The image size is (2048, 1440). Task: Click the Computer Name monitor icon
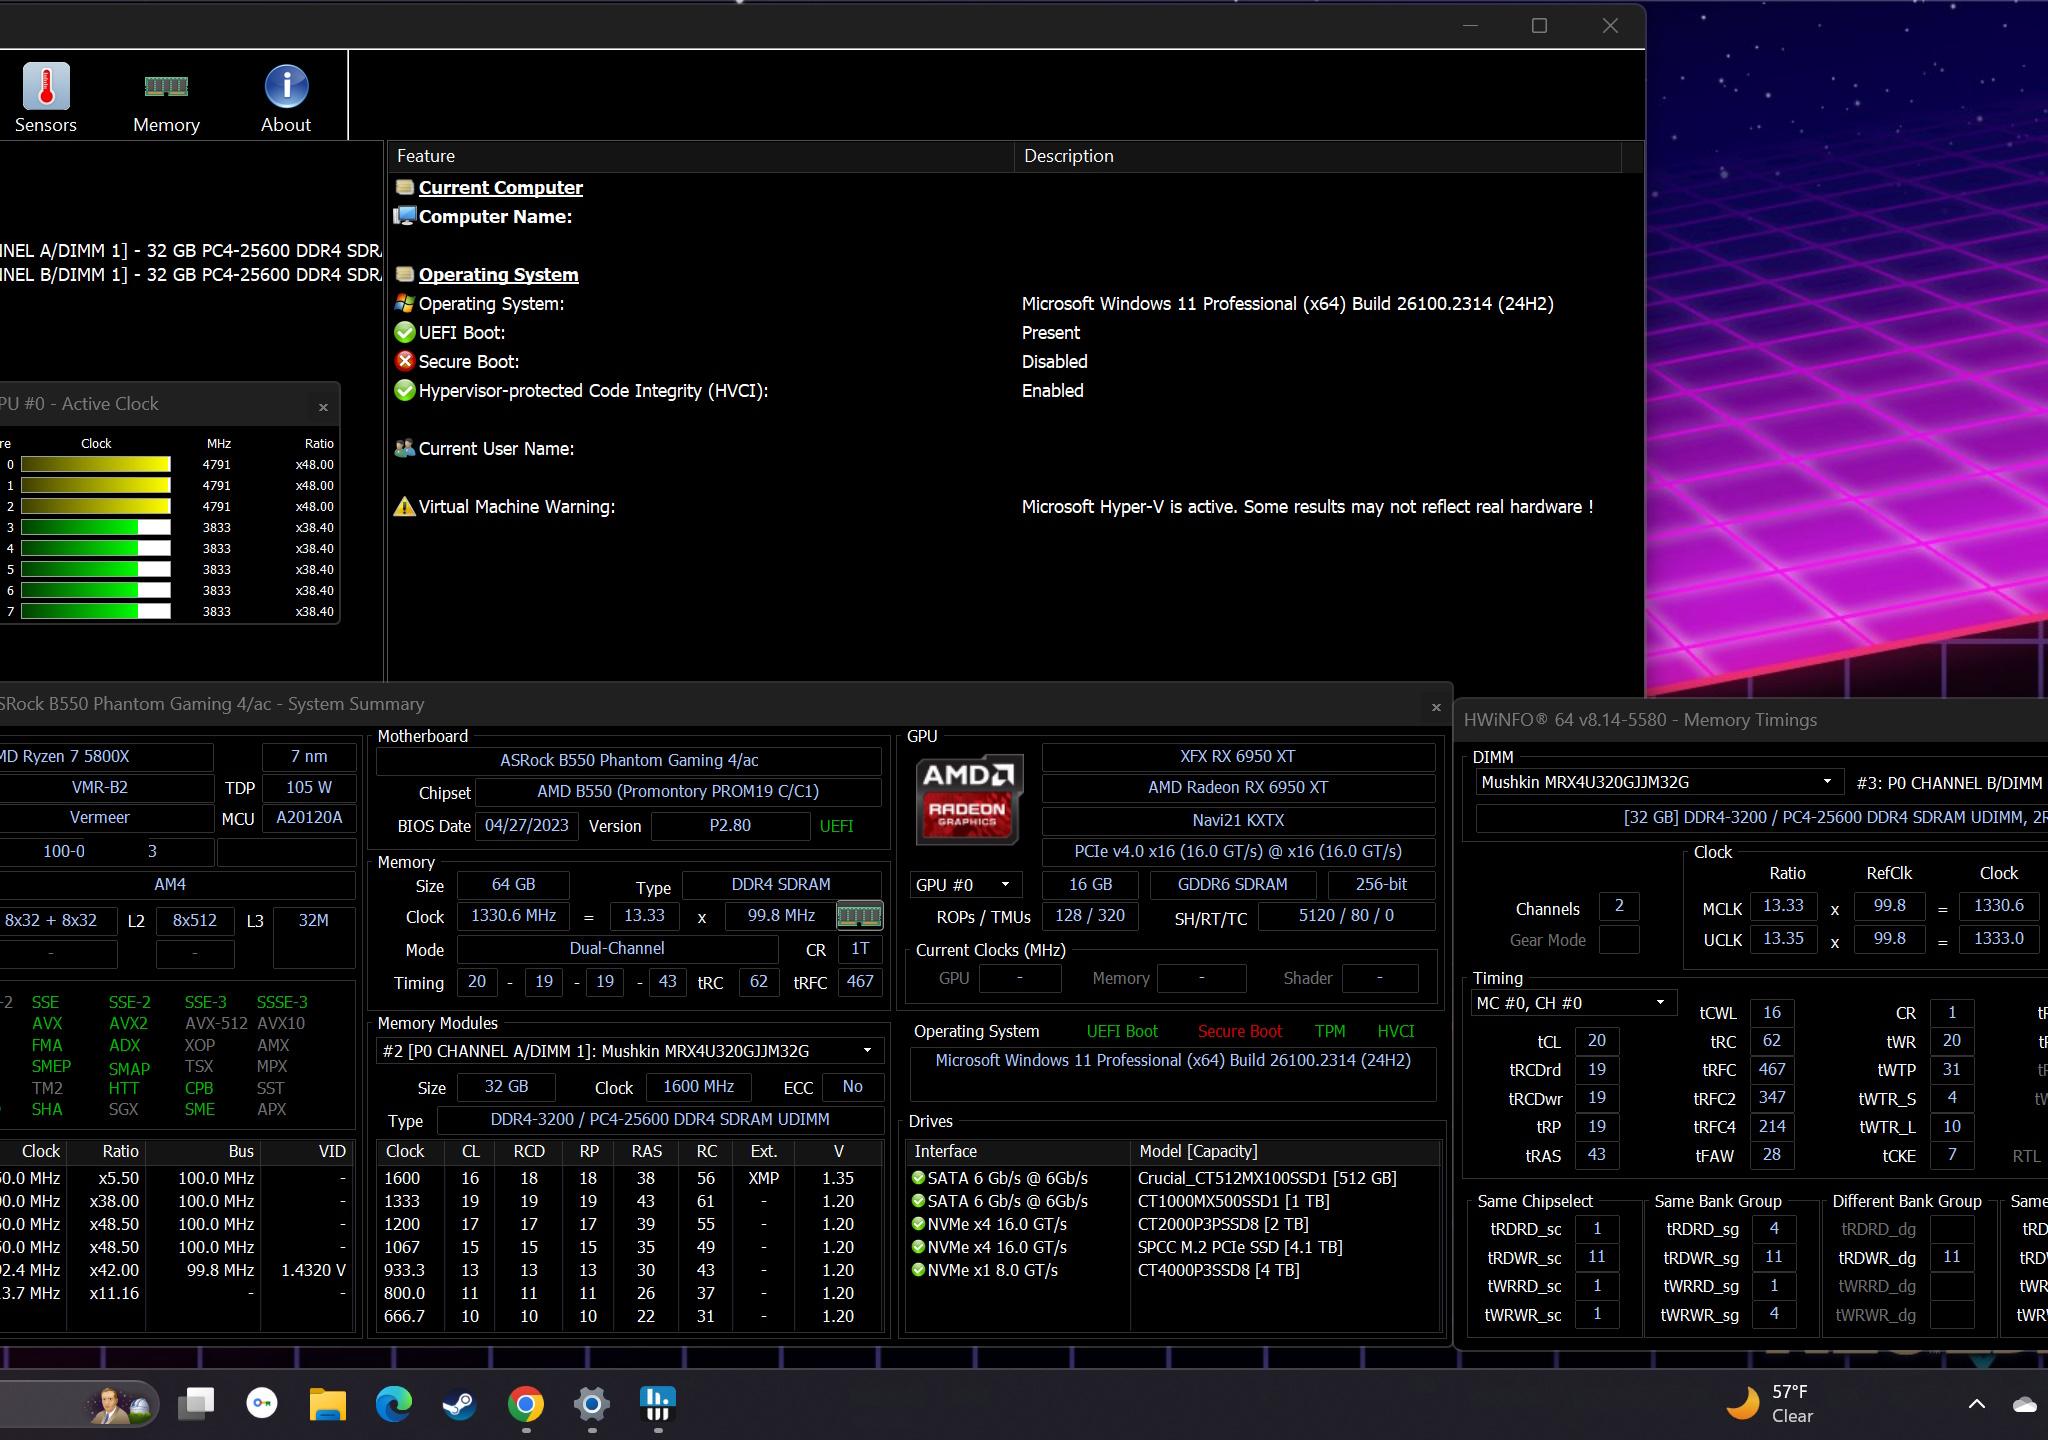404,216
